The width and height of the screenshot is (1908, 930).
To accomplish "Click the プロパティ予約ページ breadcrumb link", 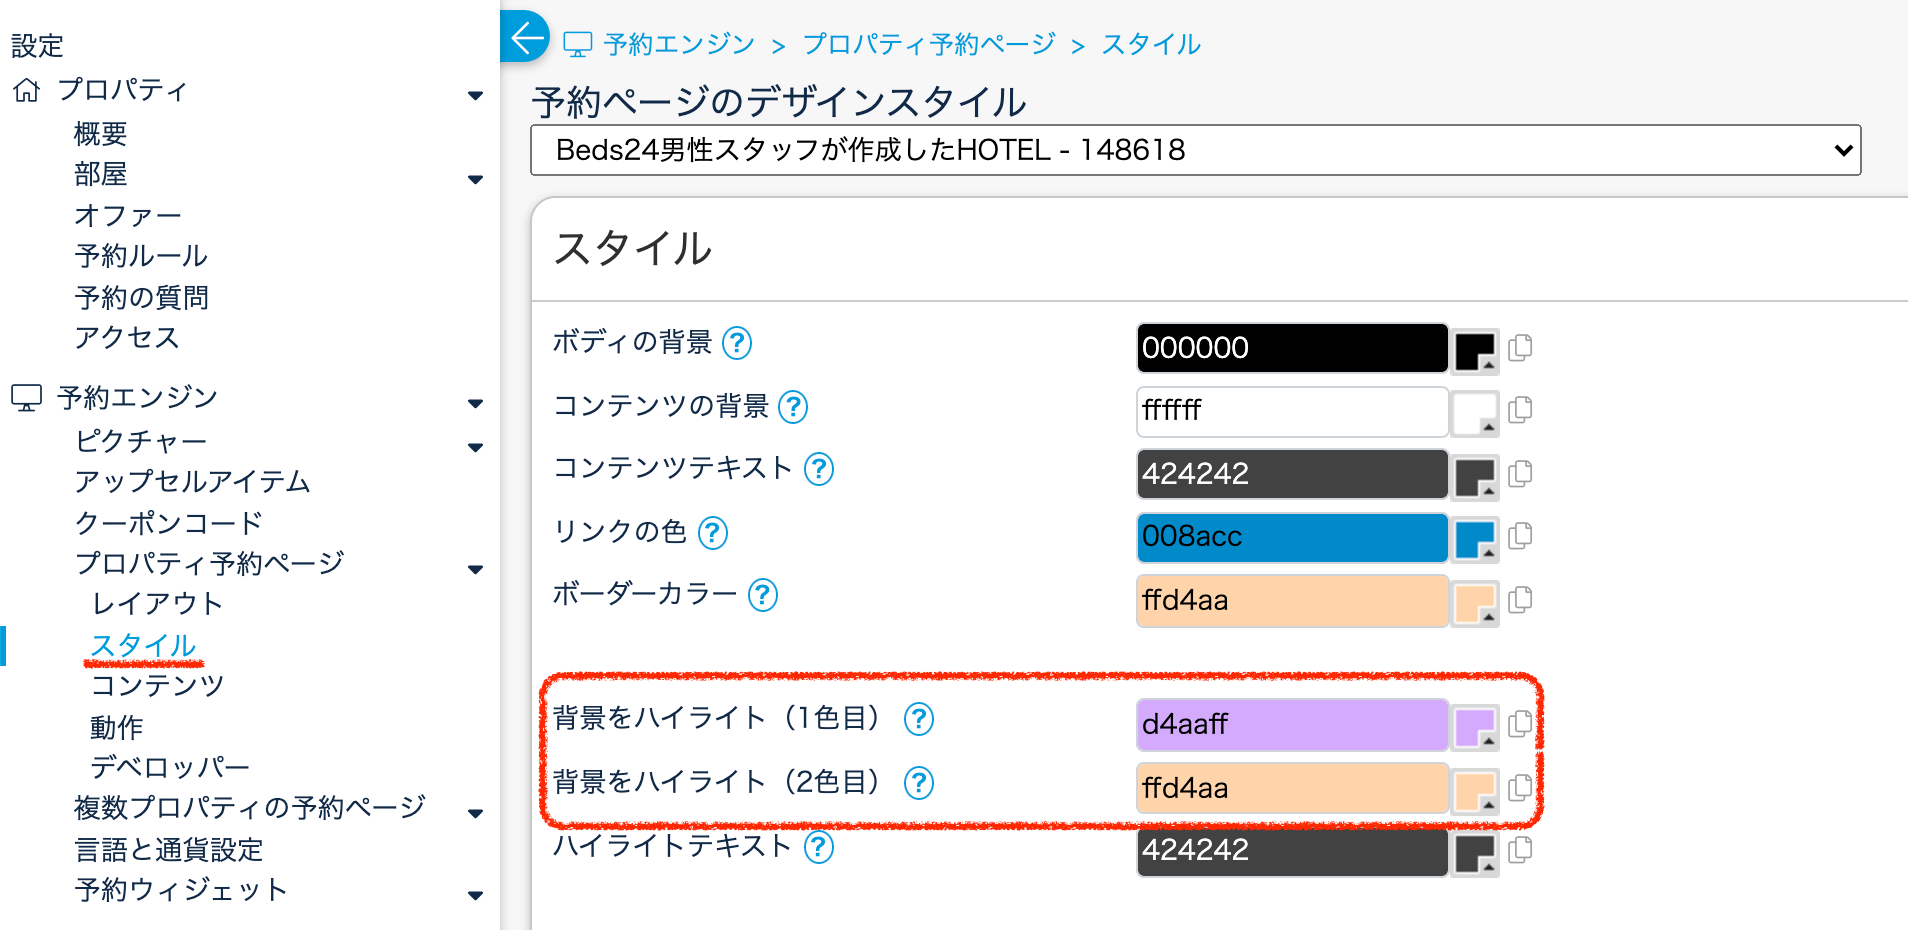I will [x=928, y=44].
